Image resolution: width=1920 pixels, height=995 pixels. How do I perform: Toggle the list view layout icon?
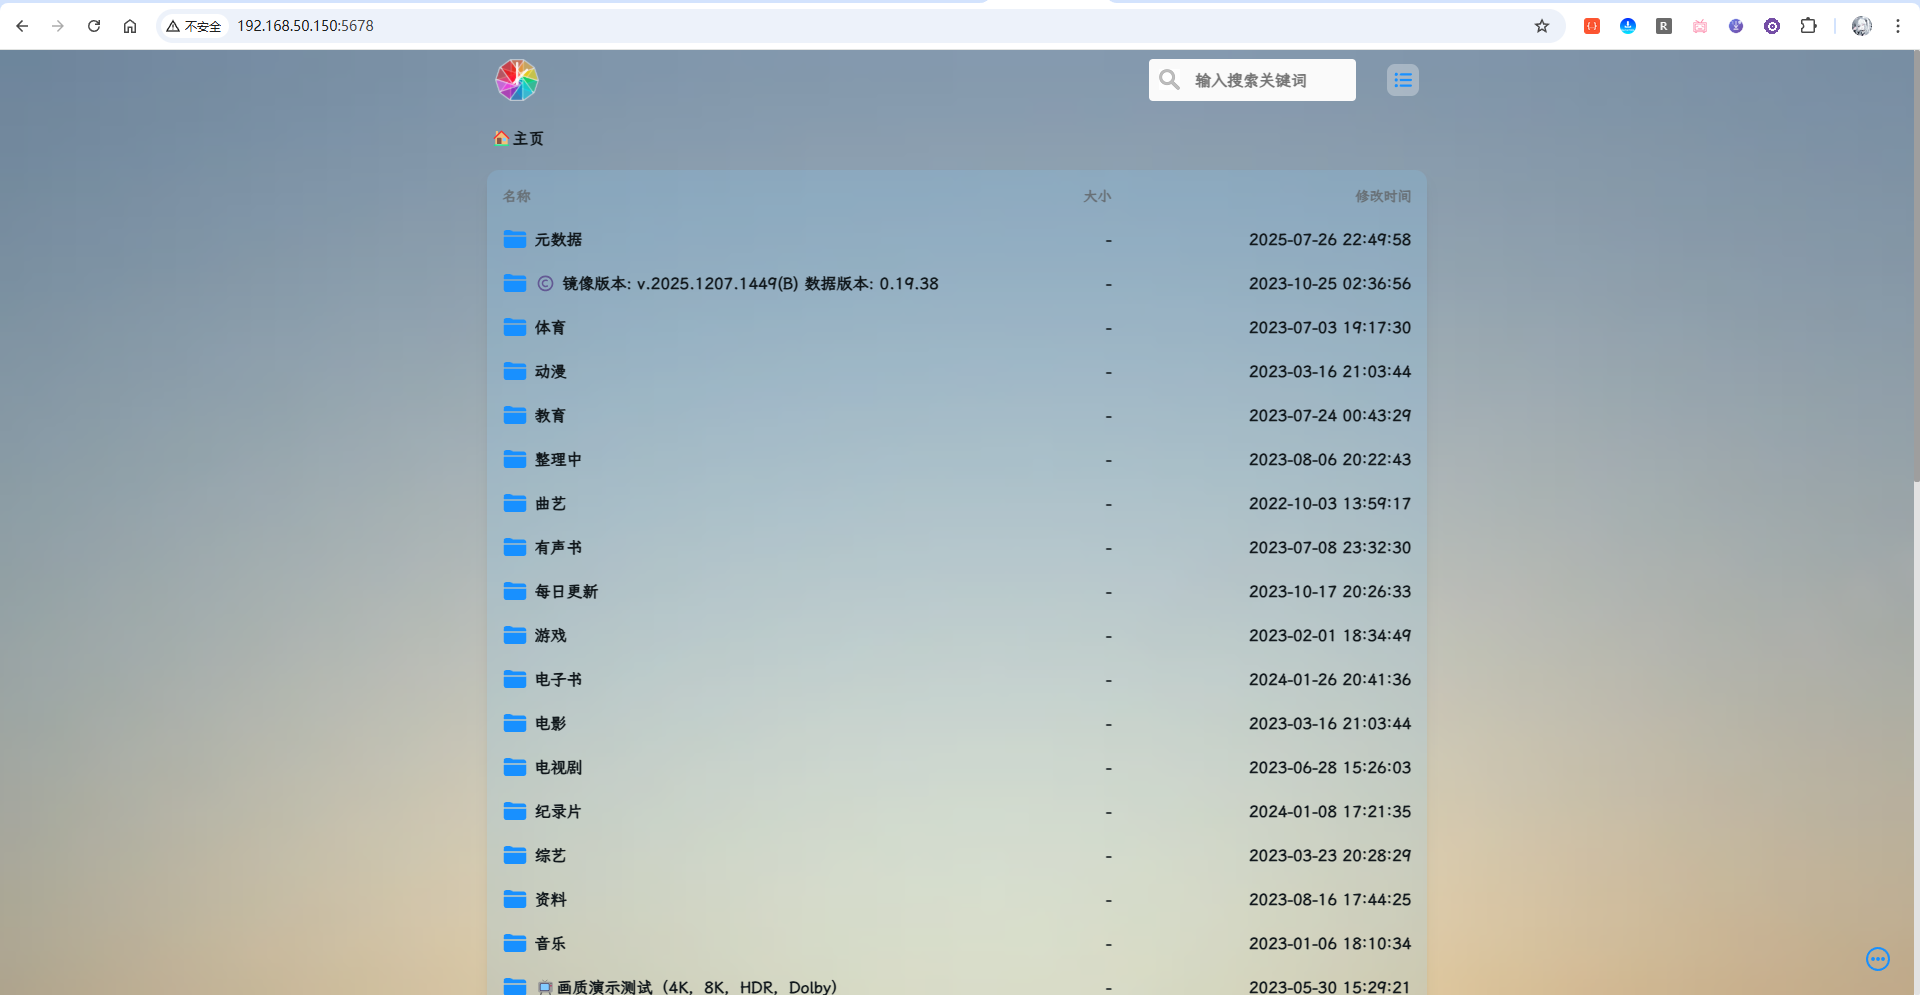pos(1402,80)
